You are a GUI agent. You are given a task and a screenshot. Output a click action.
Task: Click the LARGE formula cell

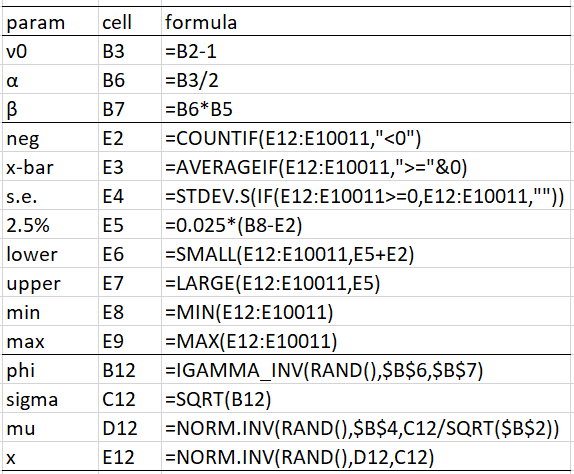[x=366, y=283]
